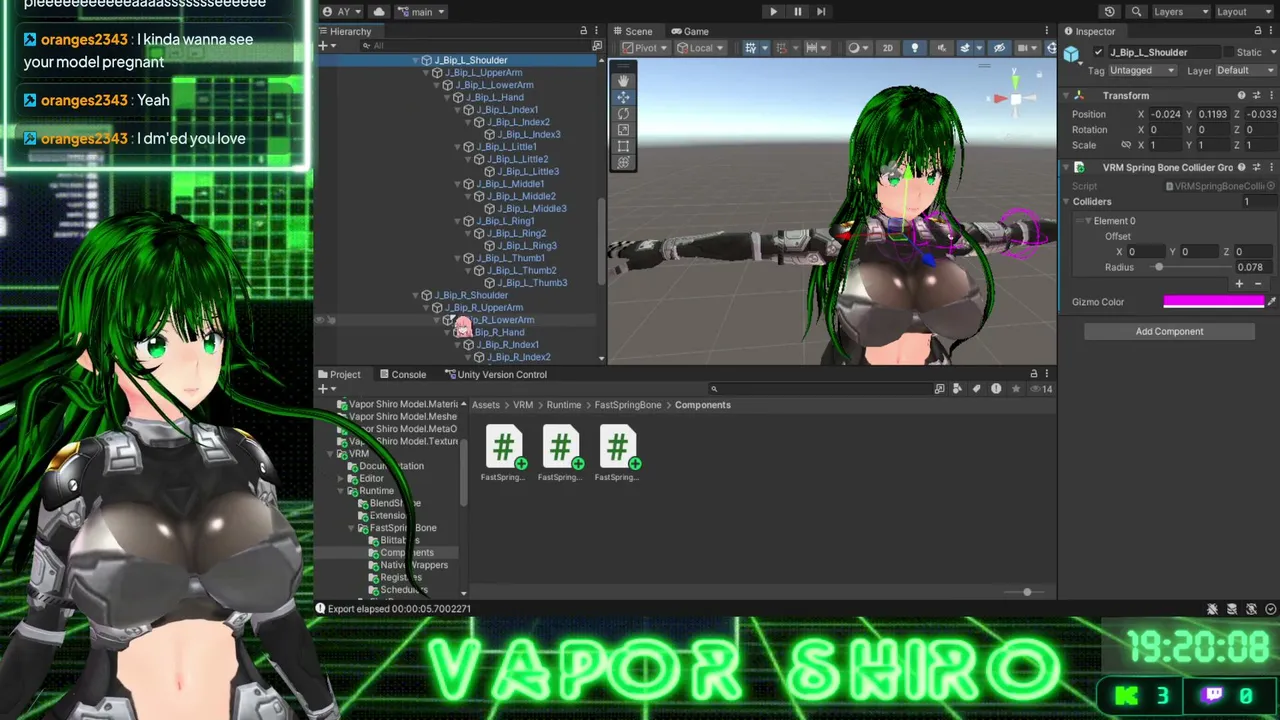Select the Transform tool in Scene
Screen dimensions: 1280x720
[x=623, y=162]
